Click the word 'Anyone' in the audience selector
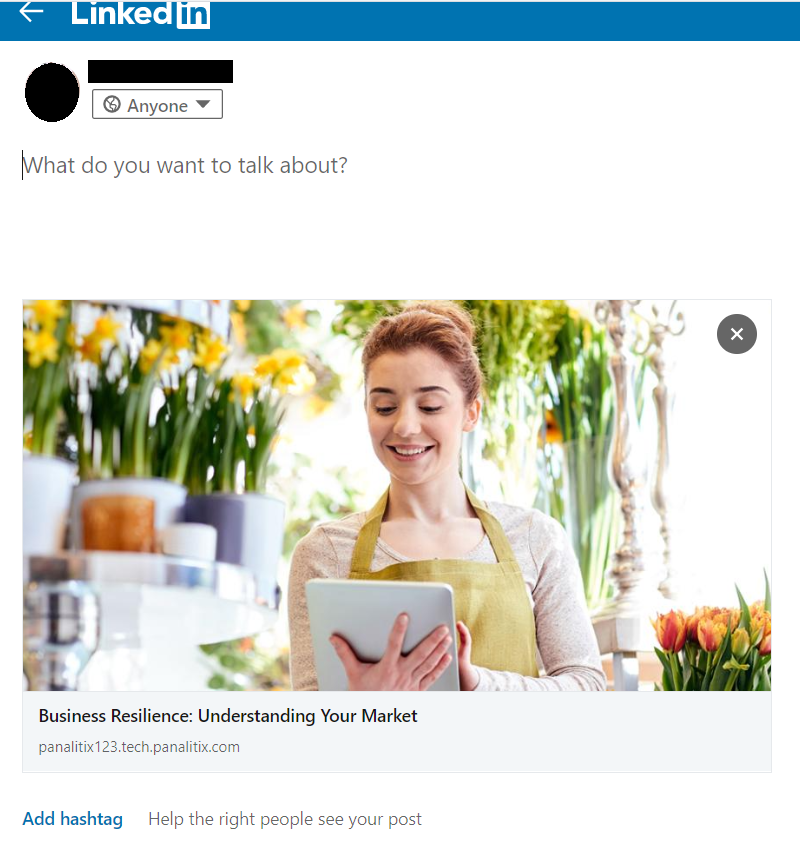Image resolution: width=800 pixels, height=845 pixels. click(x=157, y=106)
